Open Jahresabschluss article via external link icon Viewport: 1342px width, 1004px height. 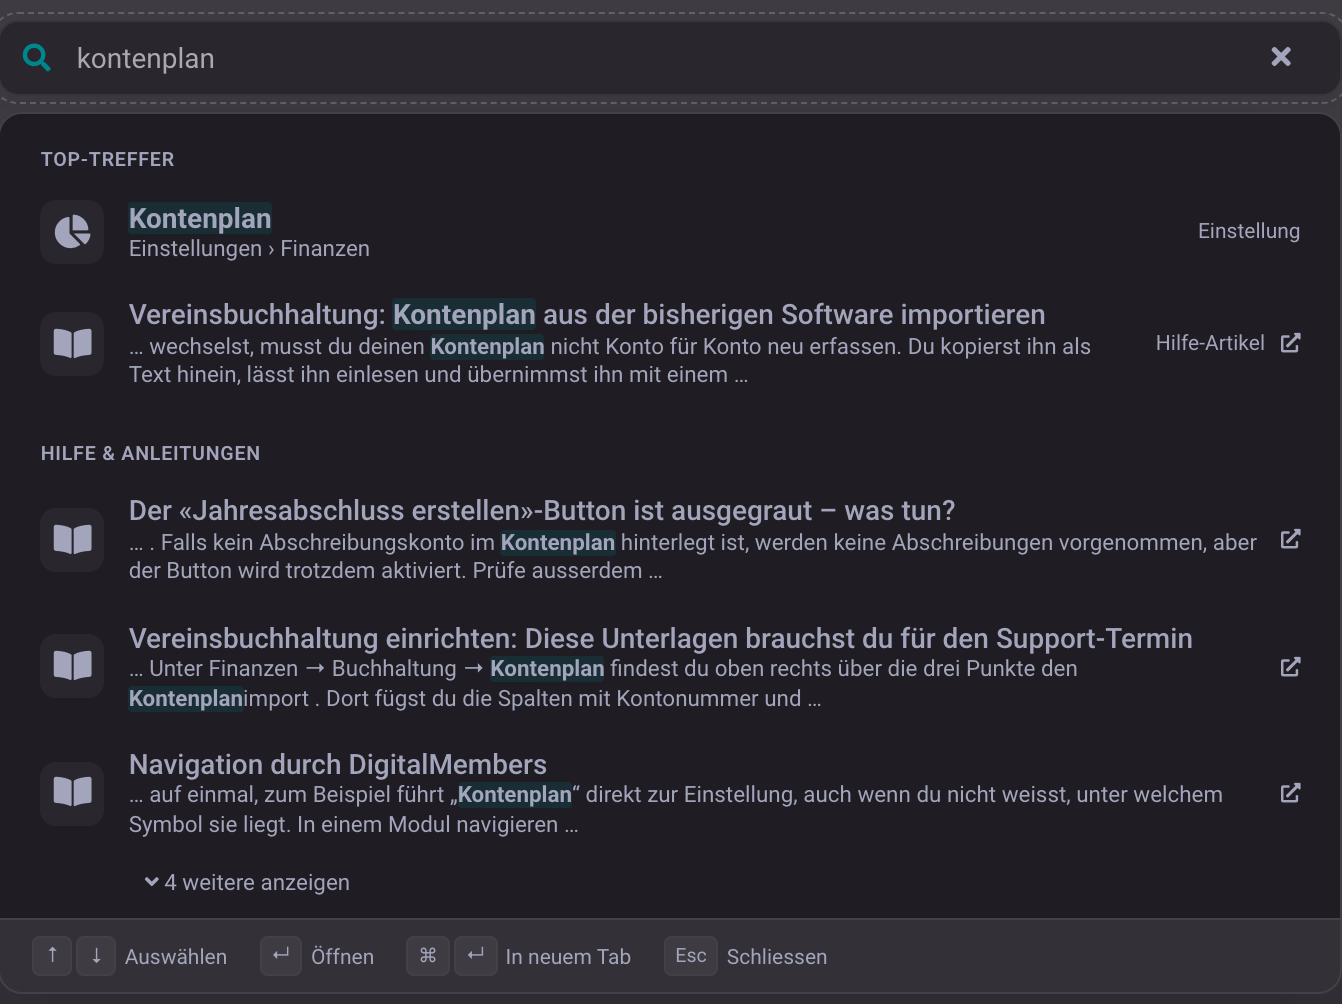pos(1291,539)
